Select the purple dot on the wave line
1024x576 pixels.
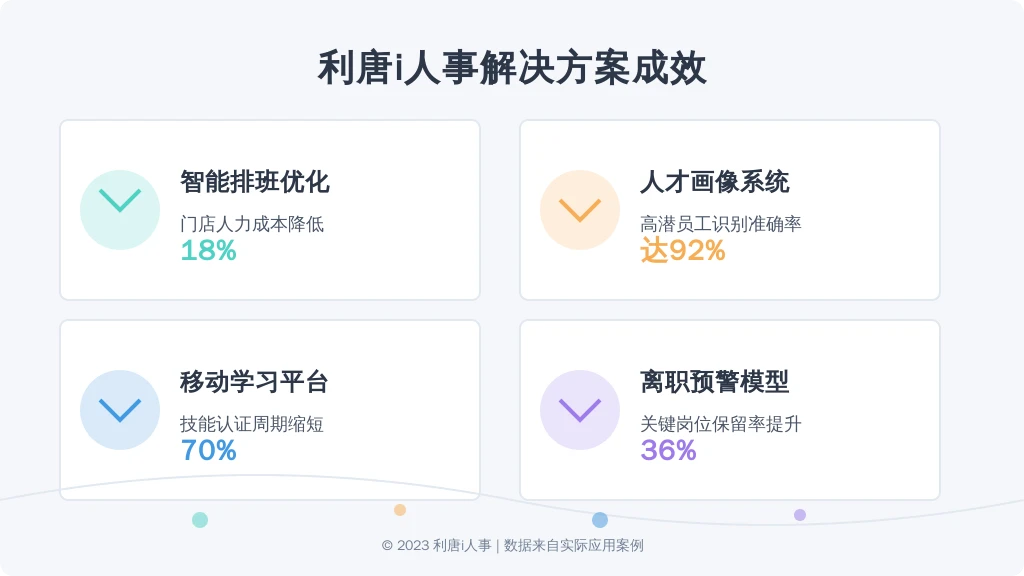coord(799,515)
